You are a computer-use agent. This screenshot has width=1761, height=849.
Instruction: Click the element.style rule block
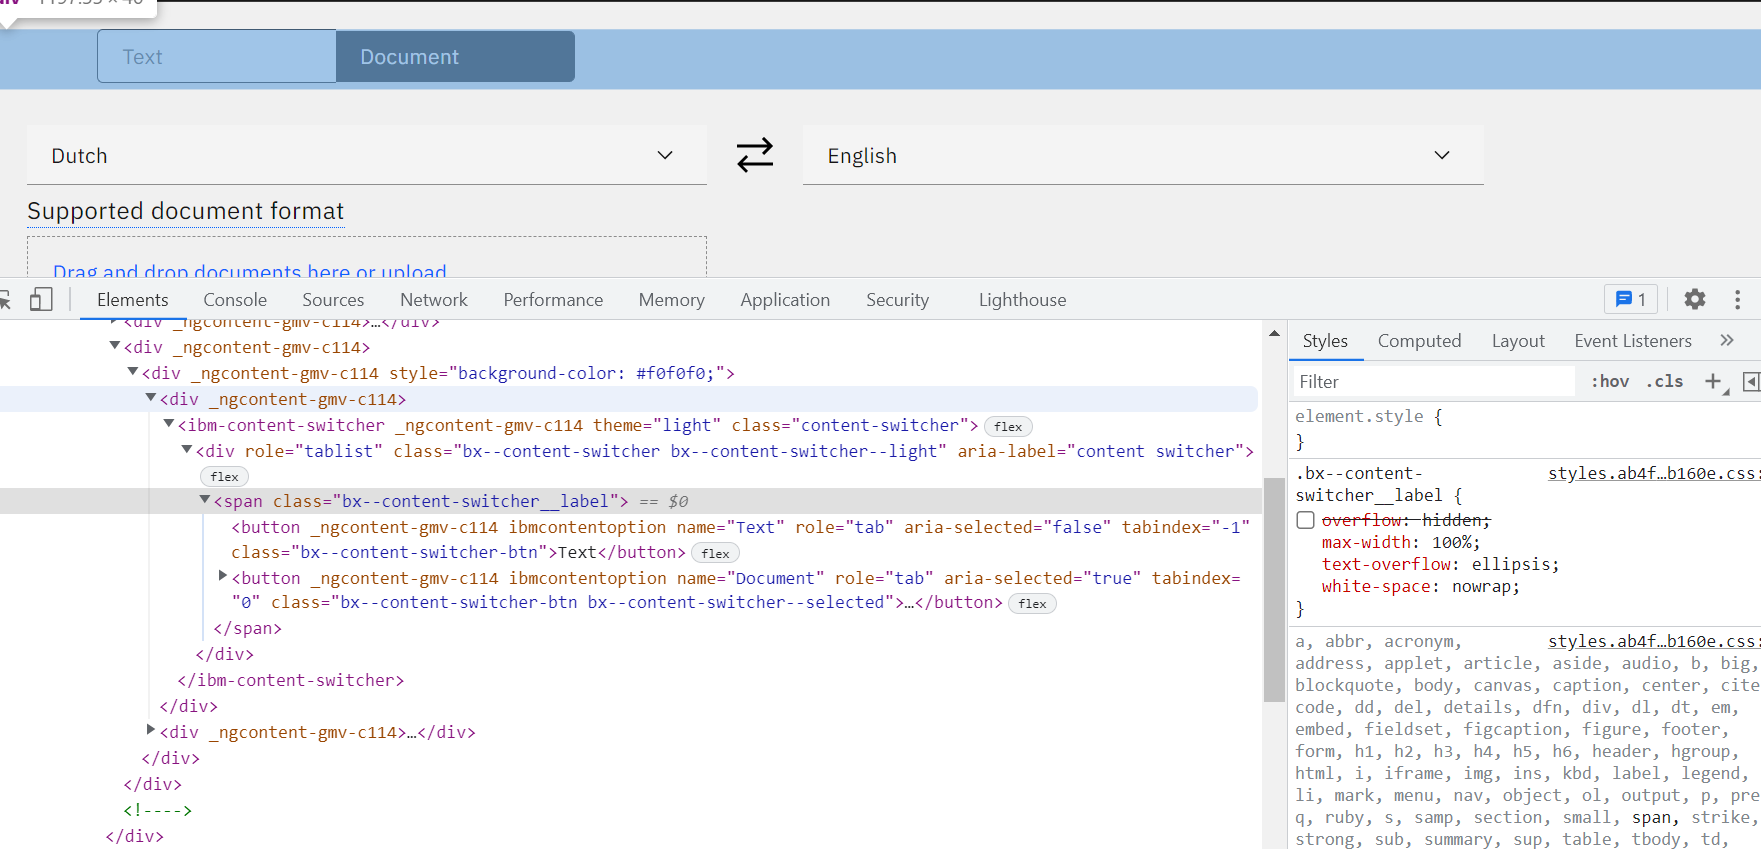point(1525,428)
